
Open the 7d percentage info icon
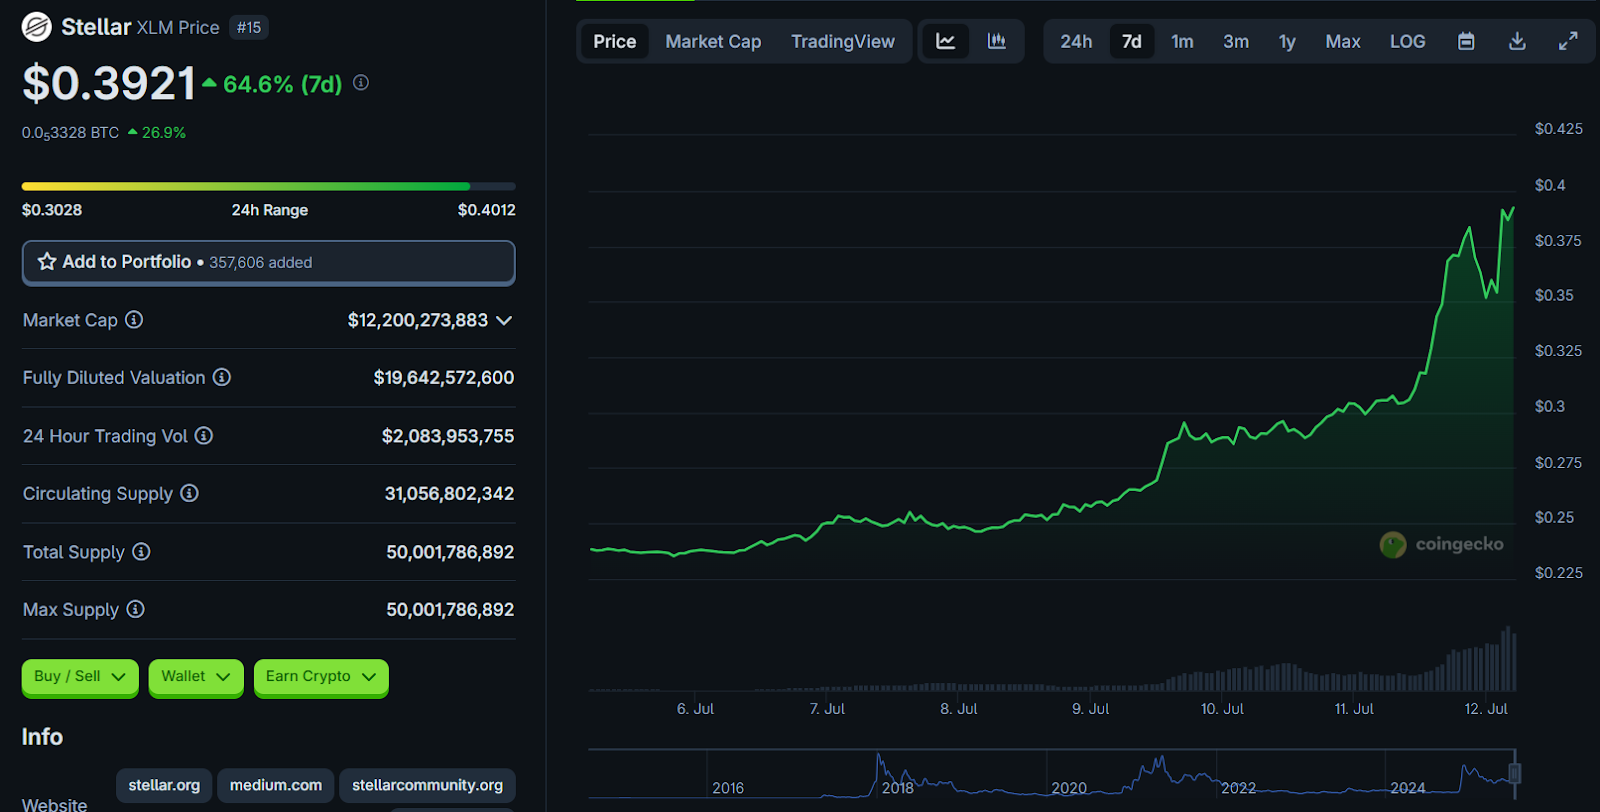click(x=361, y=83)
